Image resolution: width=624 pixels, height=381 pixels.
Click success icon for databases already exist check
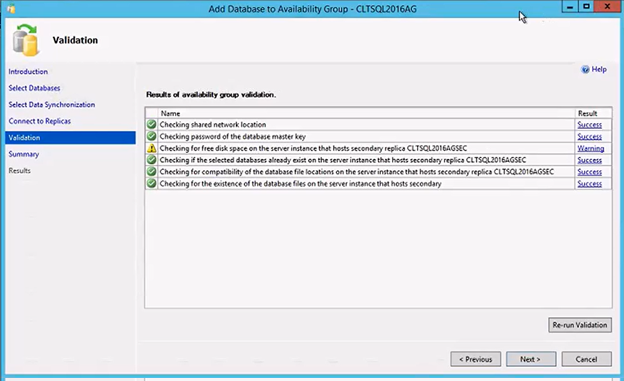(151, 160)
